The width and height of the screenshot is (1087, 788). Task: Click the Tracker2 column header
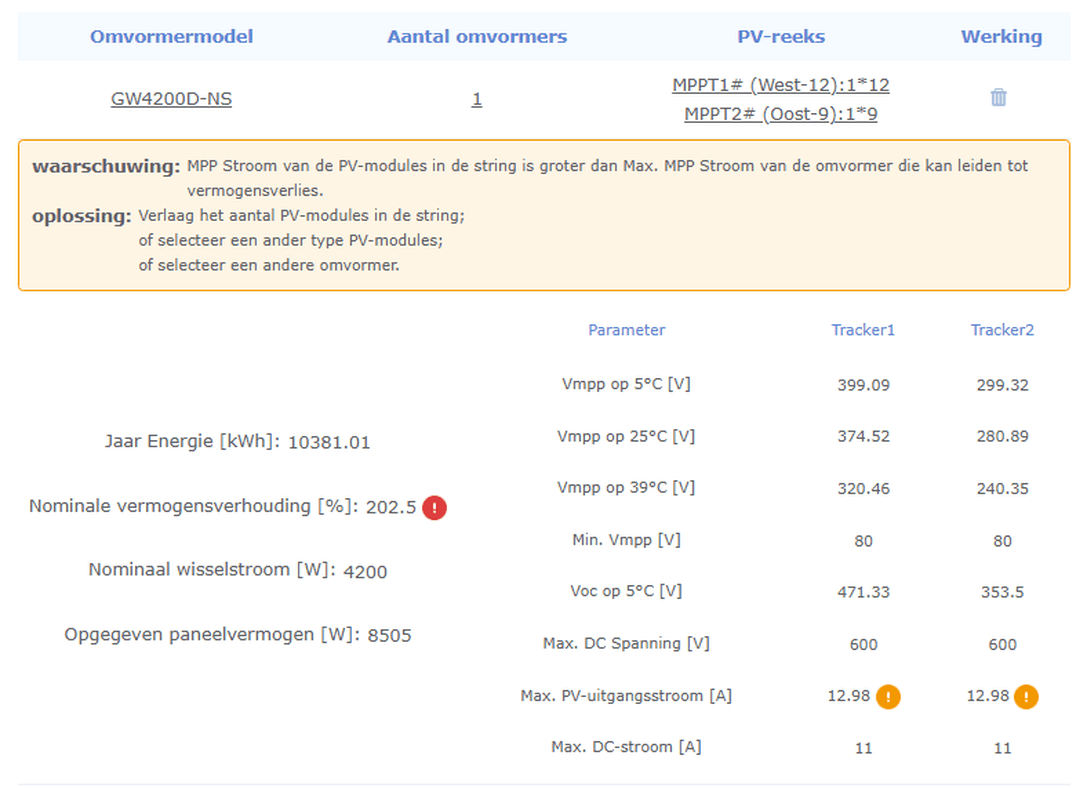(1002, 330)
